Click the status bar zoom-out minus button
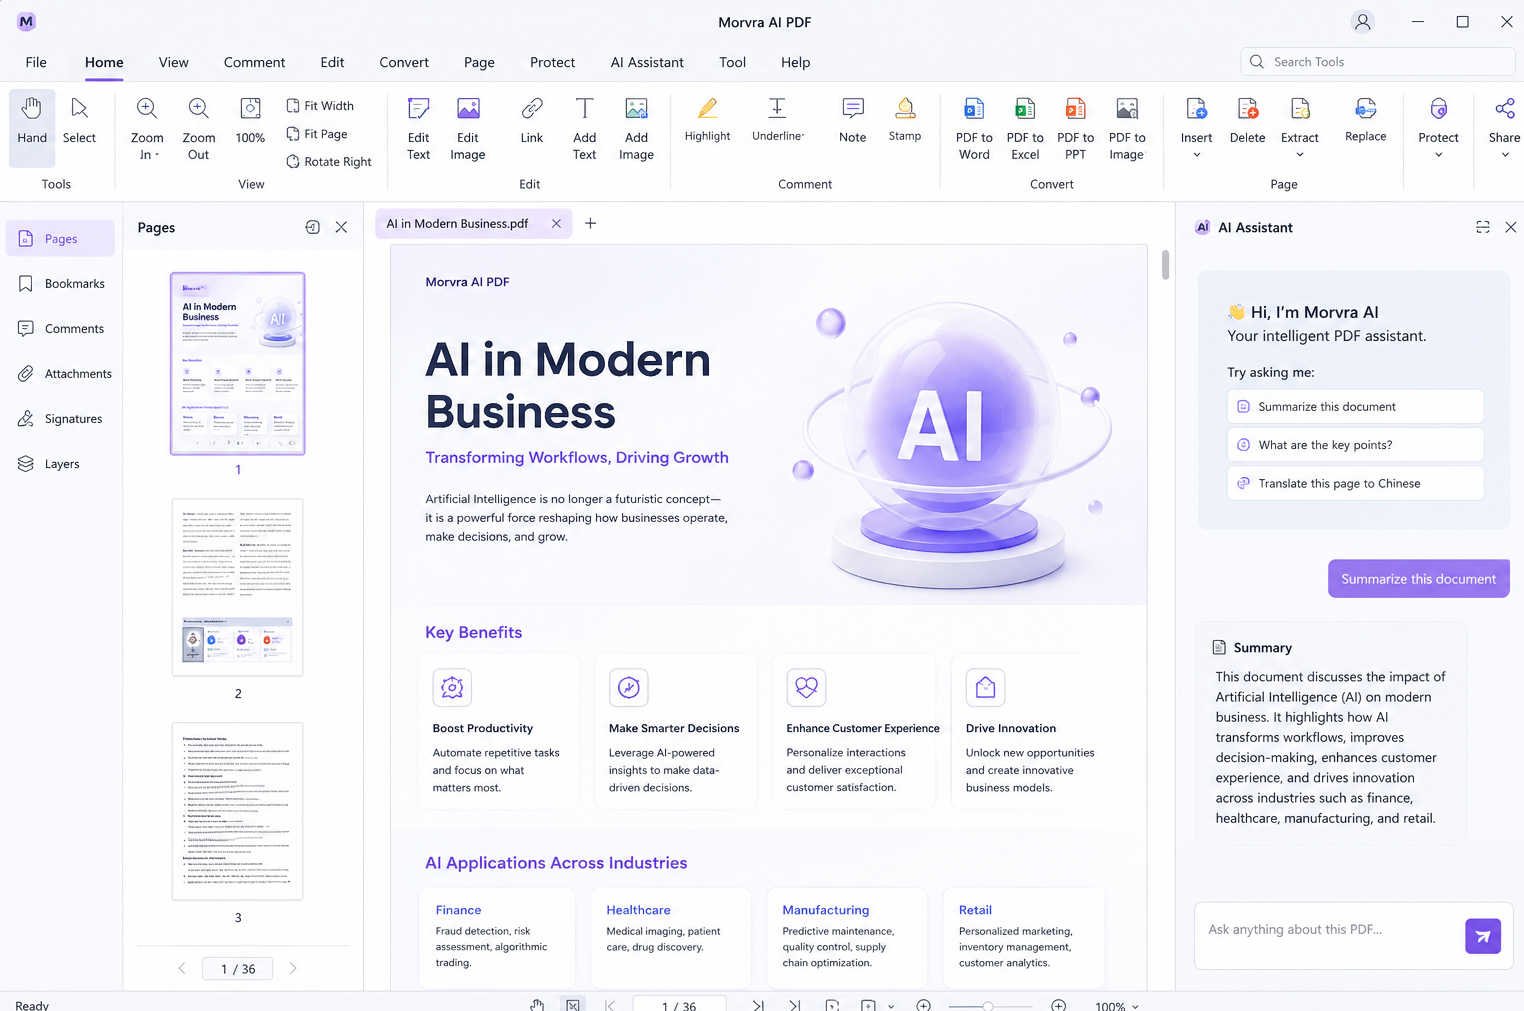Image resolution: width=1524 pixels, height=1011 pixels. 923,1006
